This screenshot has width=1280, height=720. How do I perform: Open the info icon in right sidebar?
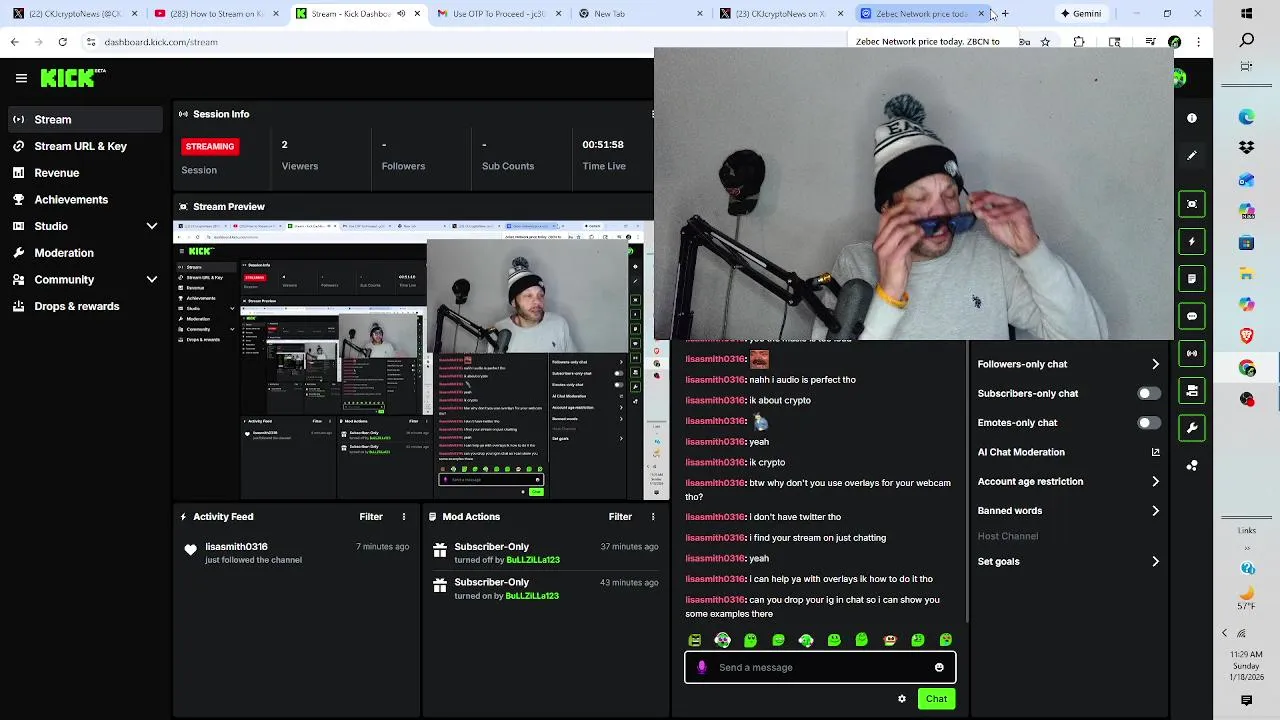click(1192, 118)
